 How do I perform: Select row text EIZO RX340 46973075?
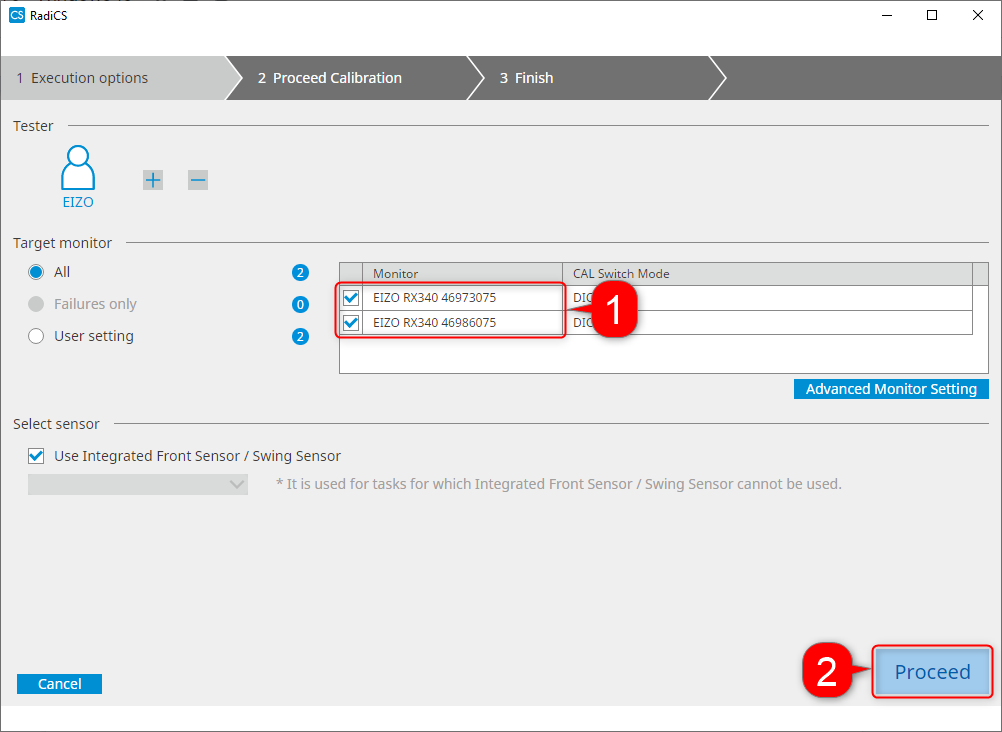tap(435, 298)
